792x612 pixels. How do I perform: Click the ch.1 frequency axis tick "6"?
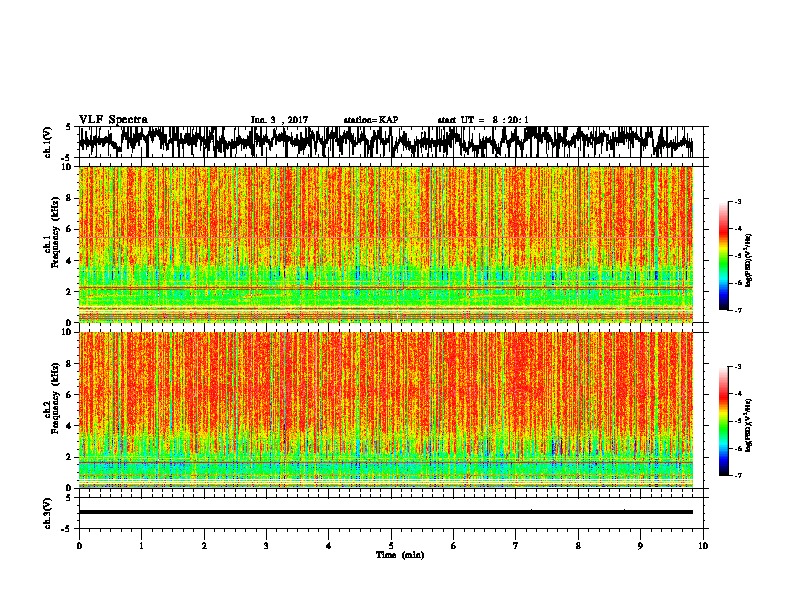(69, 229)
